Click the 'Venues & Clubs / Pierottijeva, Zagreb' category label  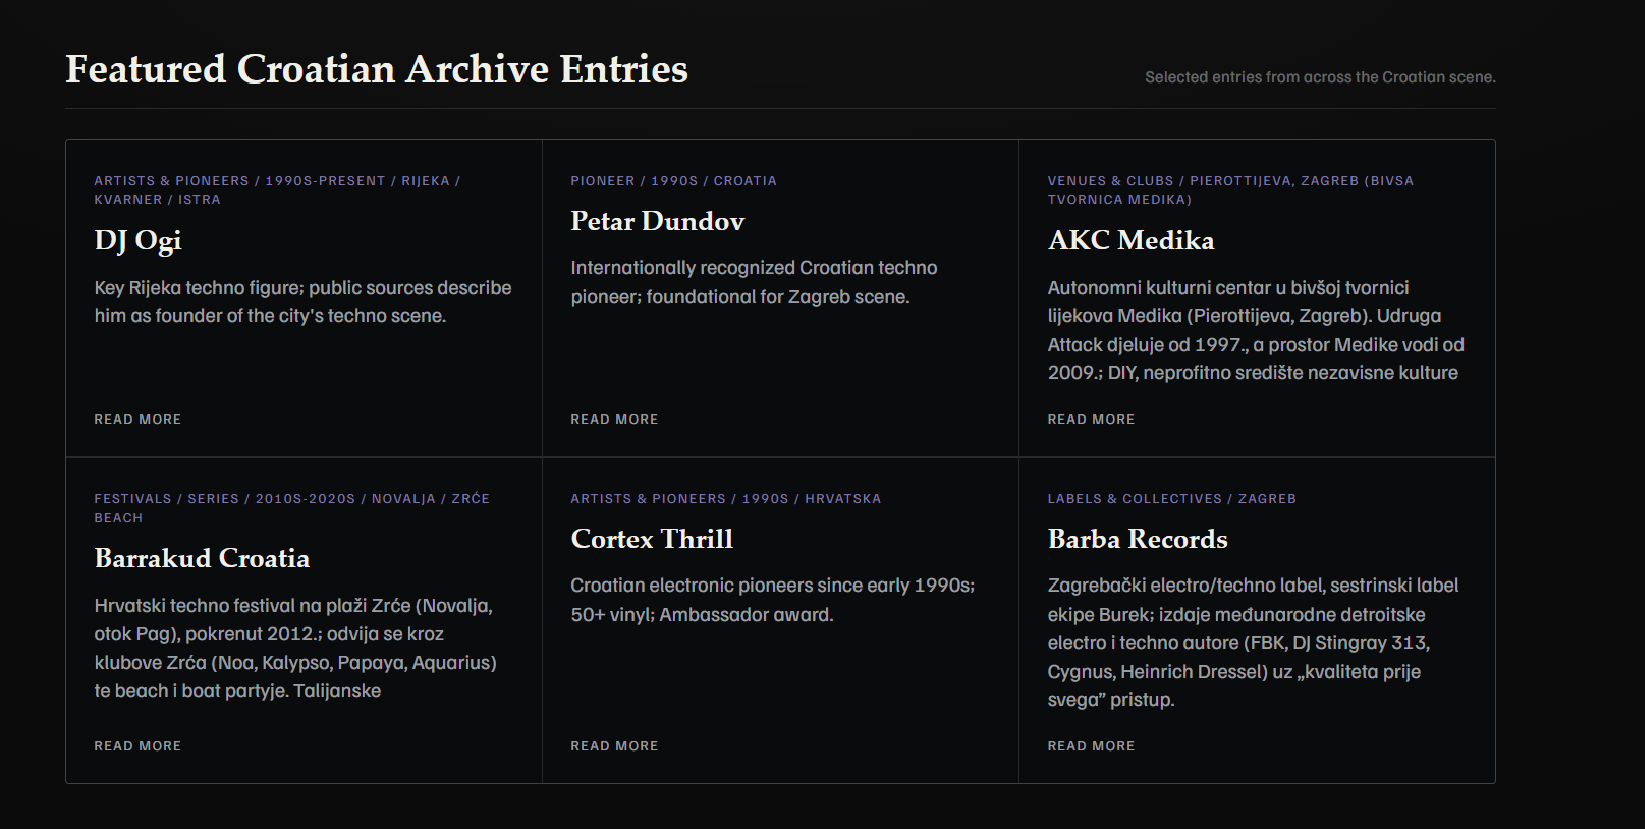point(1230,190)
